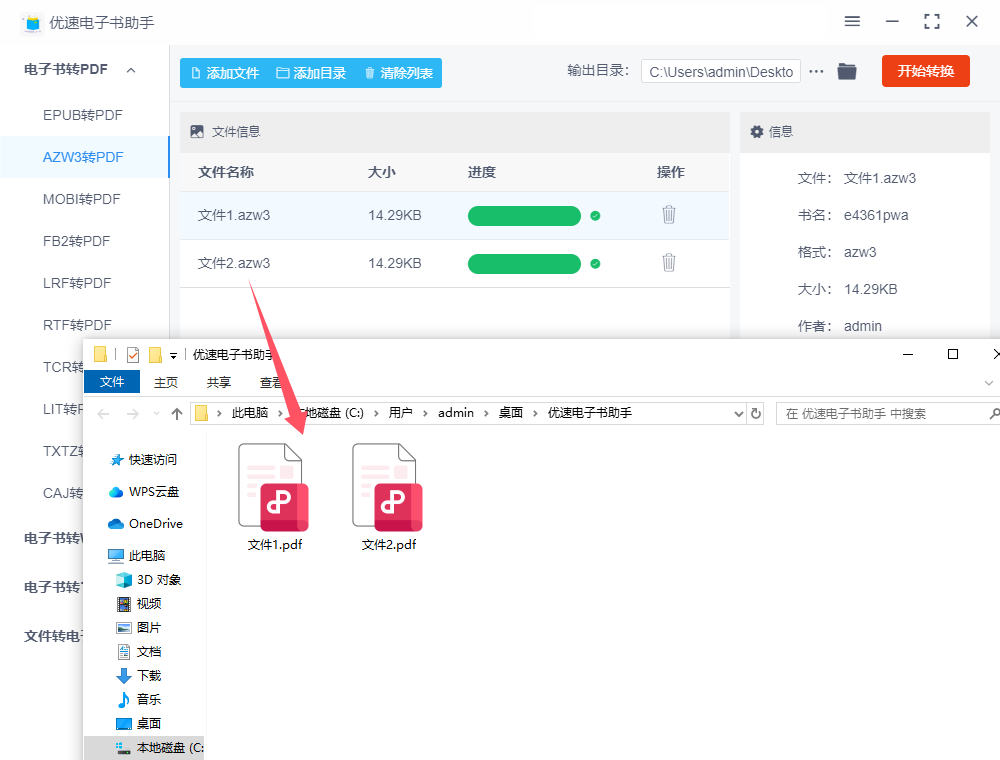Open the 文档 folder in sidebar

[x=139, y=652]
